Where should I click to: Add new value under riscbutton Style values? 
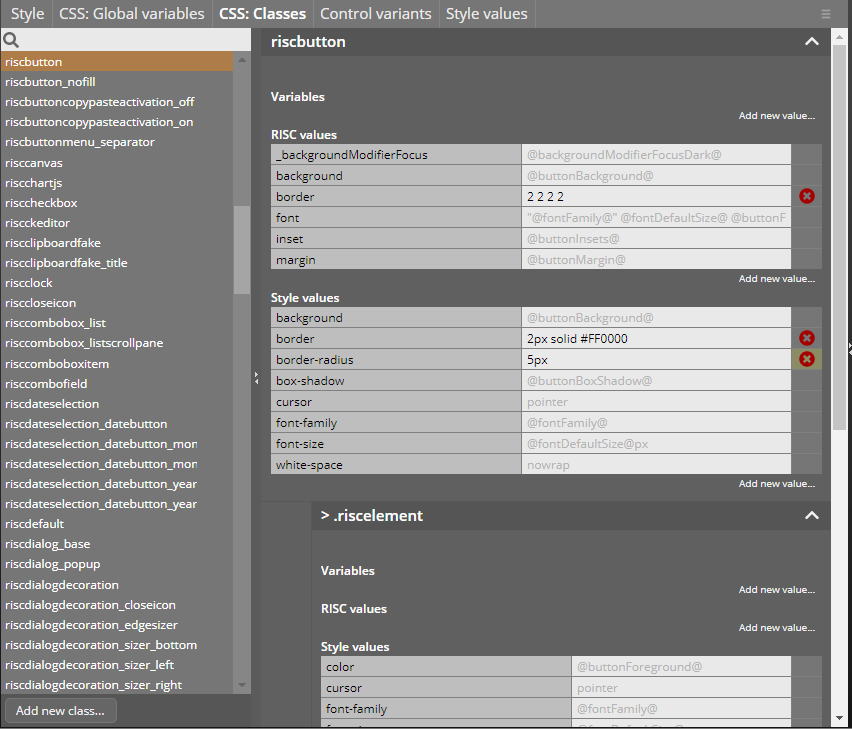[776, 484]
